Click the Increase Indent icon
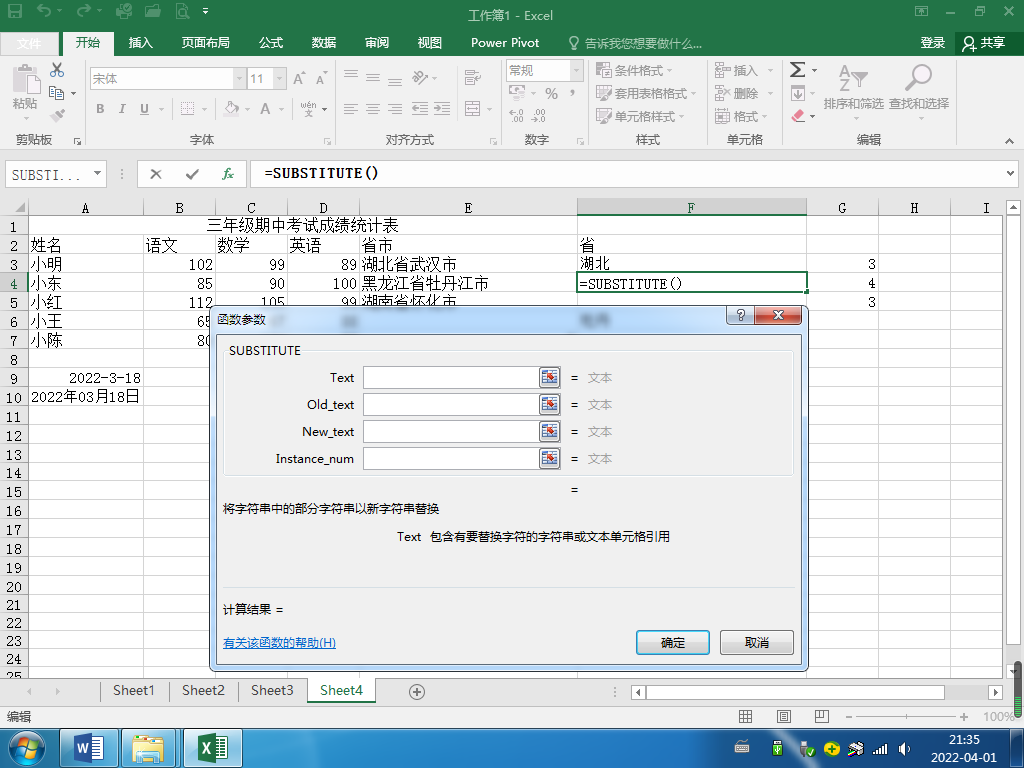Image resolution: width=1024 pixels, height=768 pixels. pos(442,108)
